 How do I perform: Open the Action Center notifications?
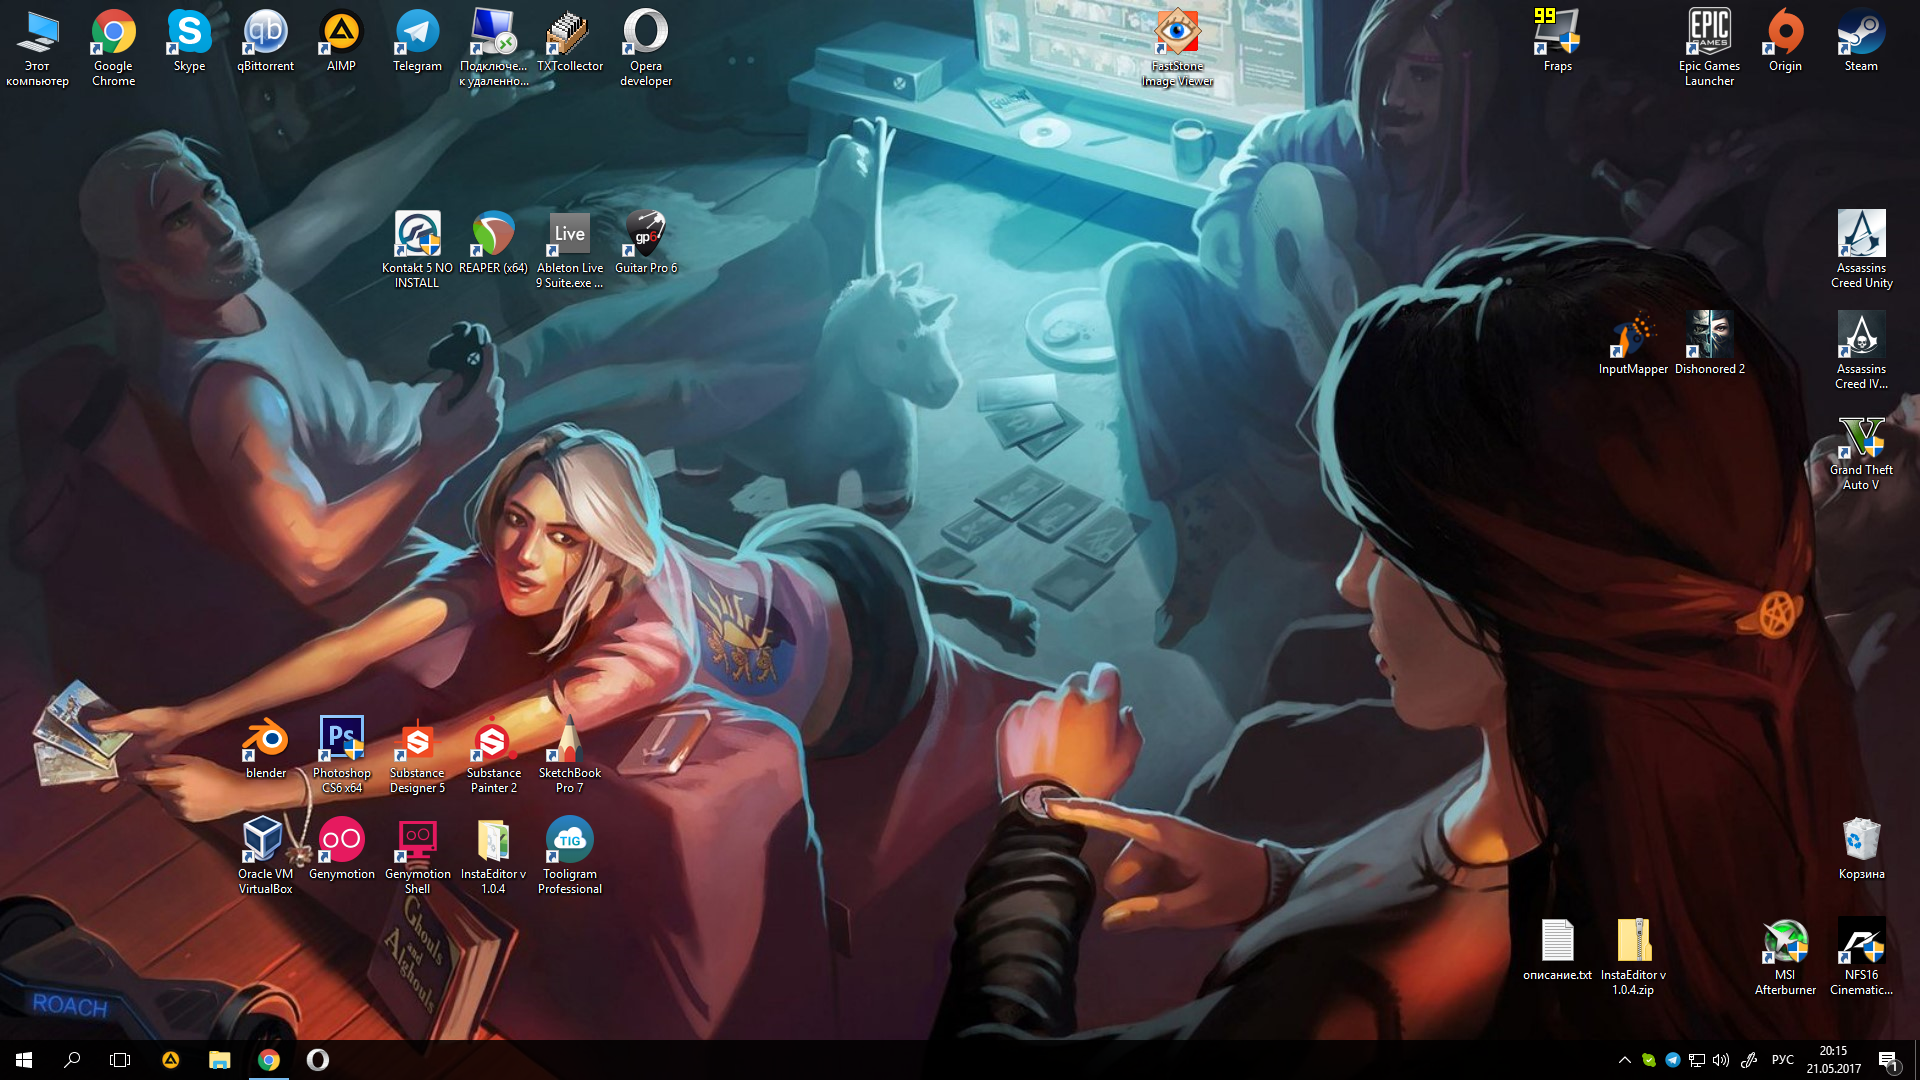pos(1888,1060)
